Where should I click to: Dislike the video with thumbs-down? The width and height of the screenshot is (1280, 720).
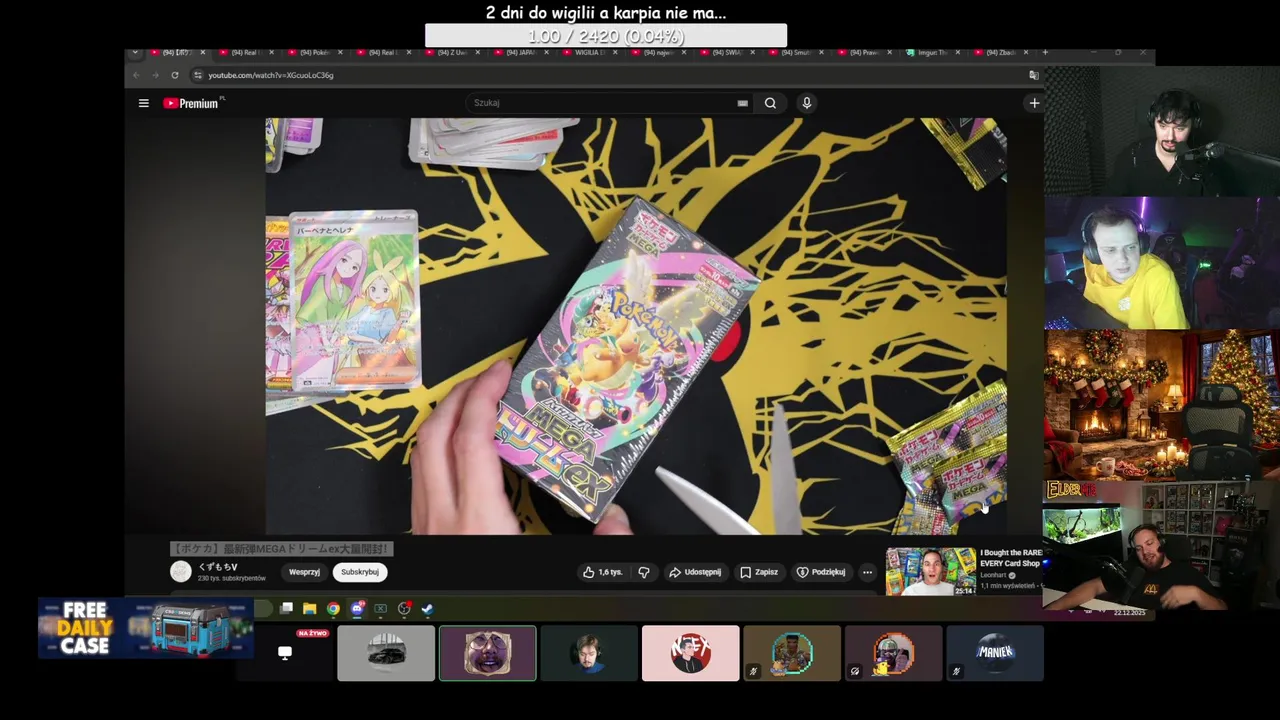(x=644, y=572)
